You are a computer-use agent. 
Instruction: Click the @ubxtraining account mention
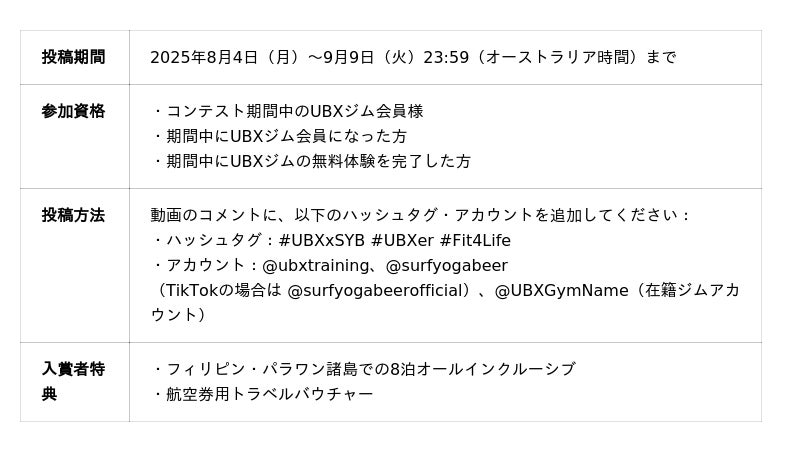315,266
